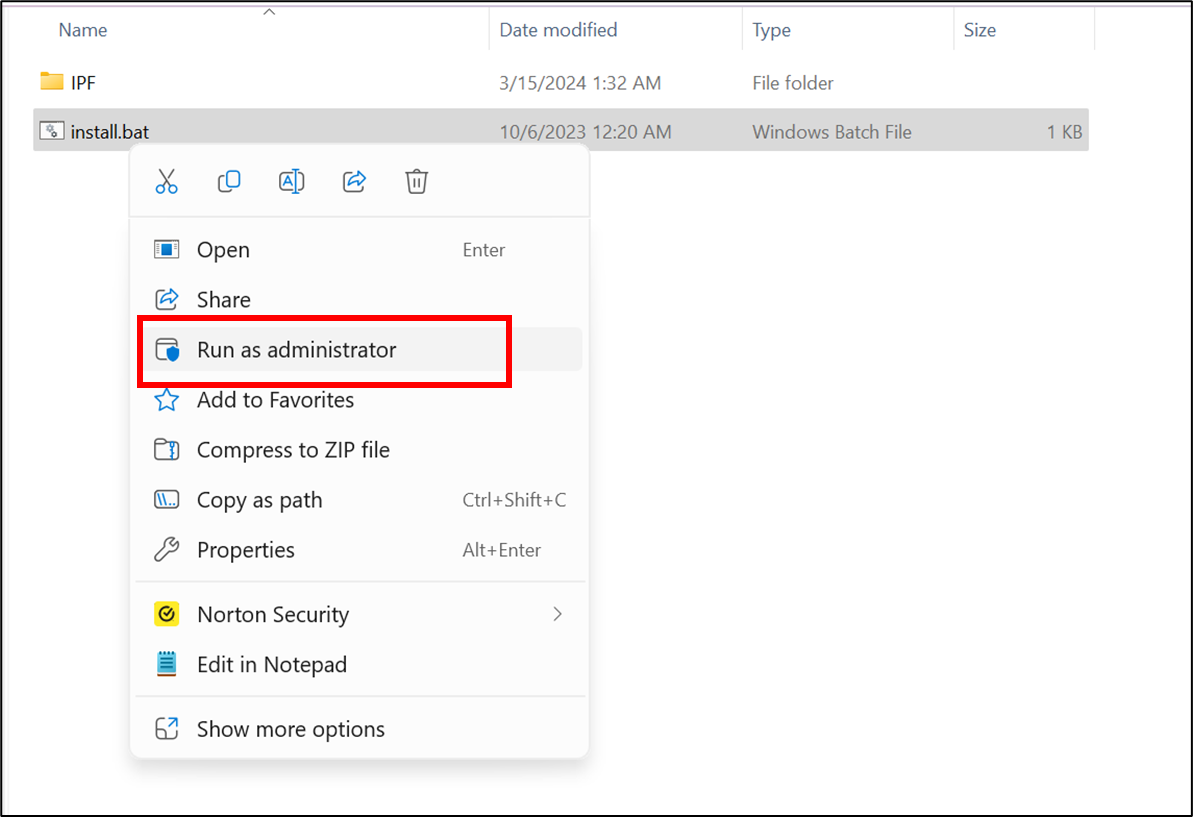Screen dimensions: 1193x817
Task: Click the Norton Security yellow icon
Action: pos(166,614)
